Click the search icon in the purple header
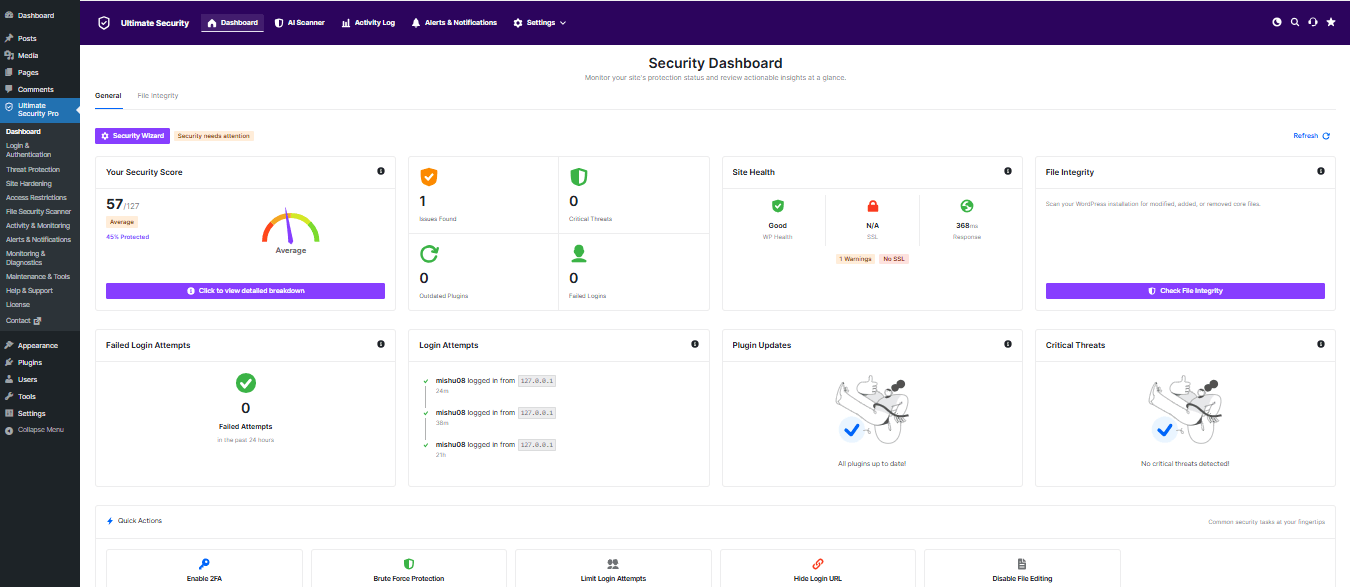 (x=1294, y=21)
